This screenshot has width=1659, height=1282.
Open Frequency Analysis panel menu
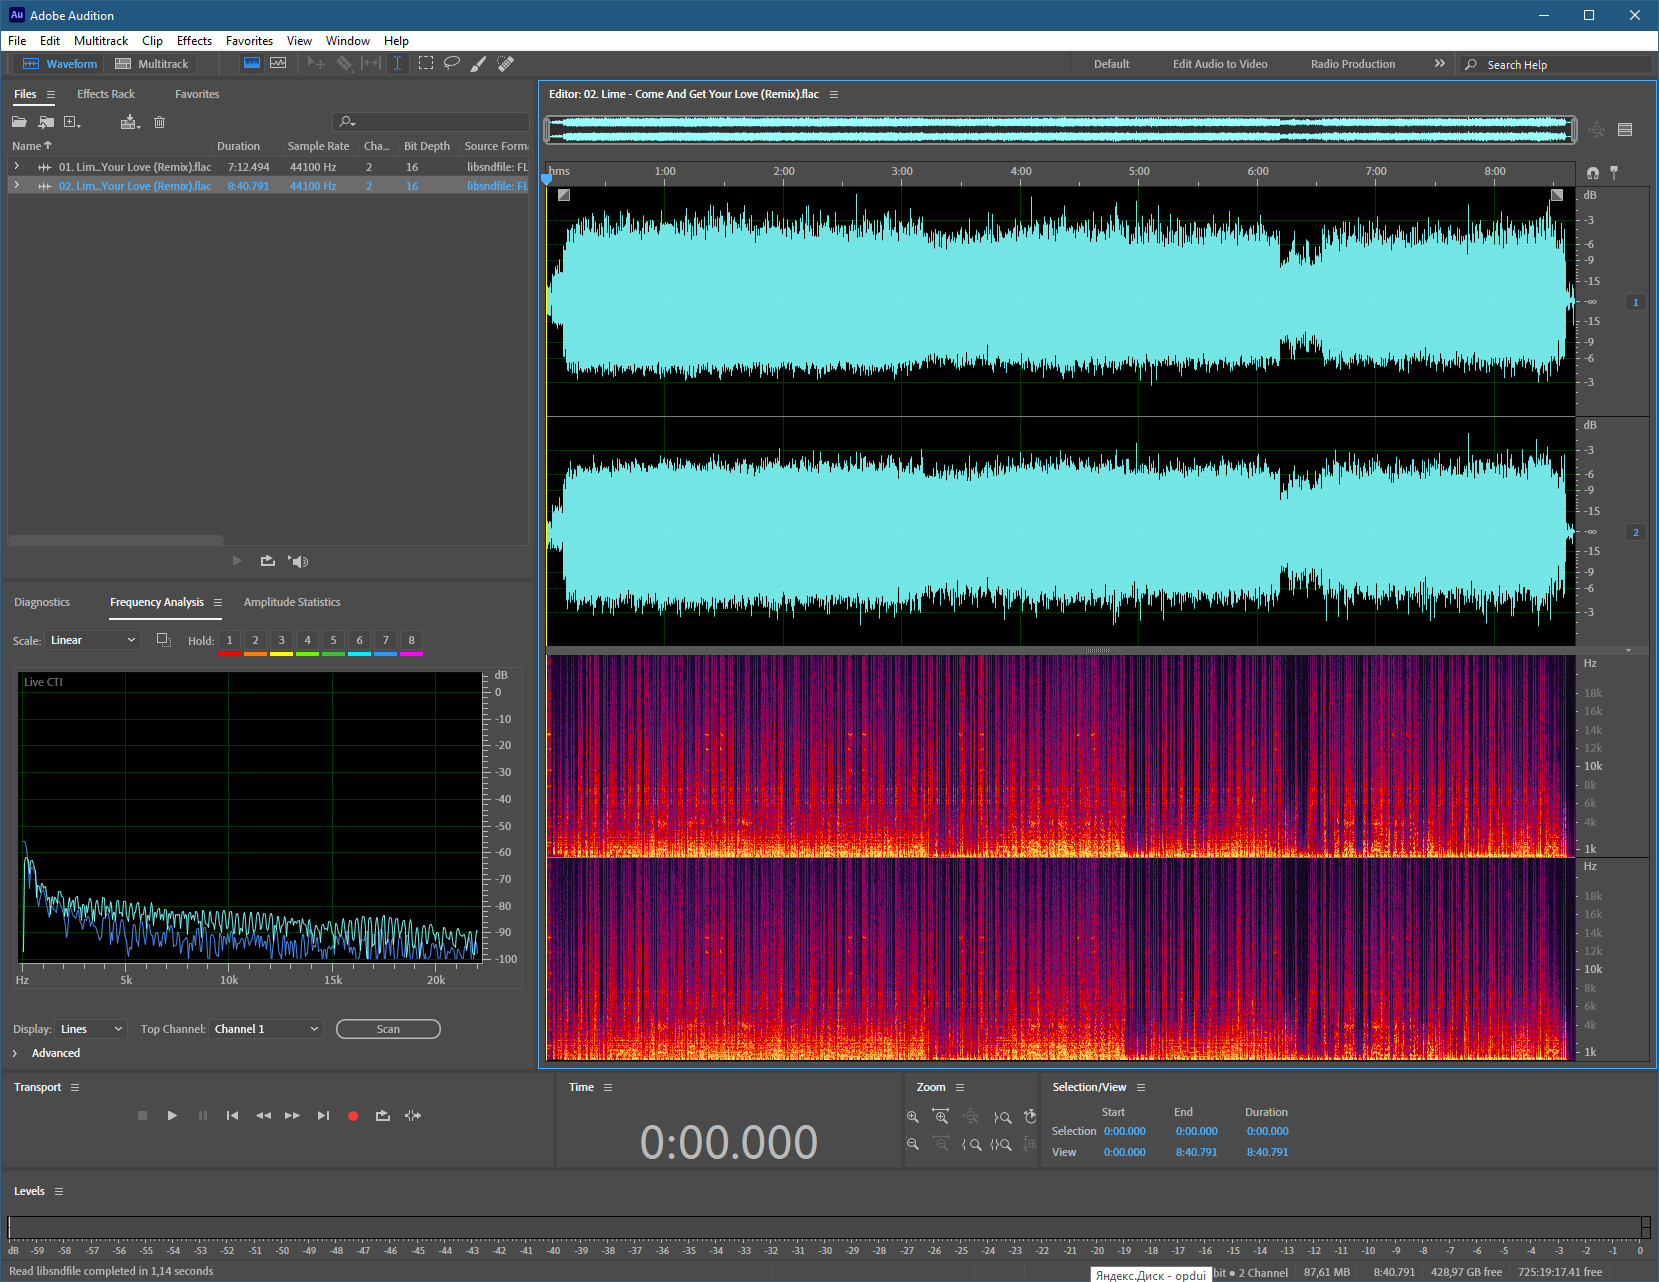click(218, 602)
